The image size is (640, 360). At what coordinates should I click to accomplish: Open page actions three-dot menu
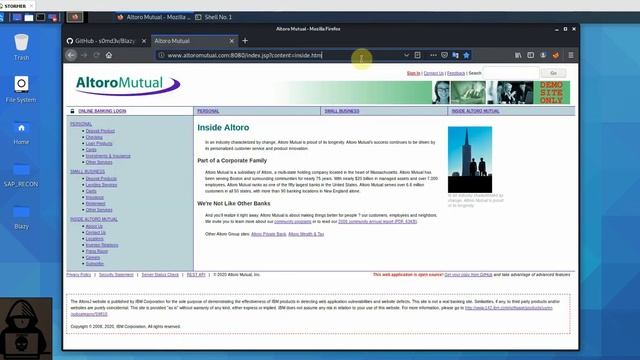(x=433, y=55)
